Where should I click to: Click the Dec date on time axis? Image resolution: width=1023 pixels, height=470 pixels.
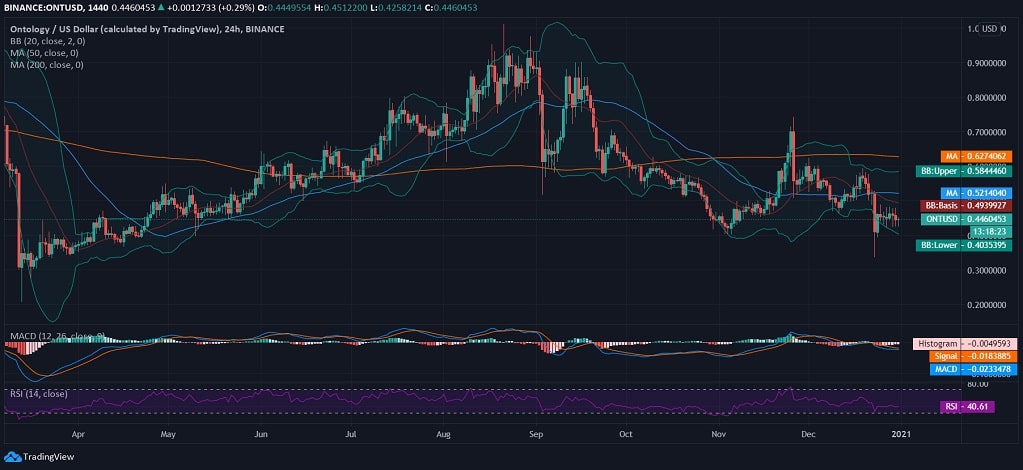coord(808,433)
